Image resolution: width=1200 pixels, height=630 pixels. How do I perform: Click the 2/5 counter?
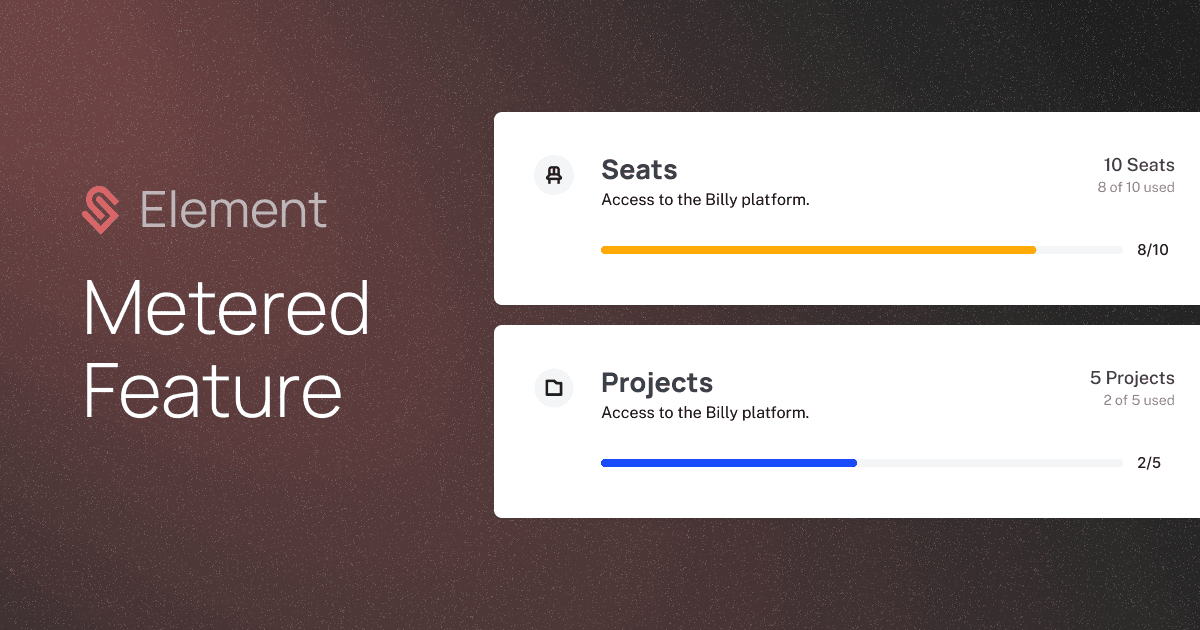(1149, 463)
